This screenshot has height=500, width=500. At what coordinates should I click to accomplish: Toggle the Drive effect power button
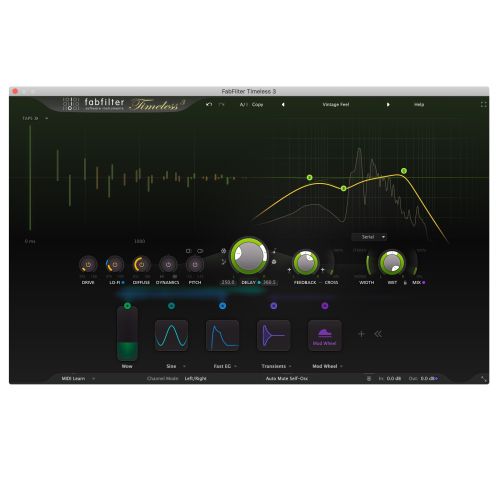click(x=88, y=265)
